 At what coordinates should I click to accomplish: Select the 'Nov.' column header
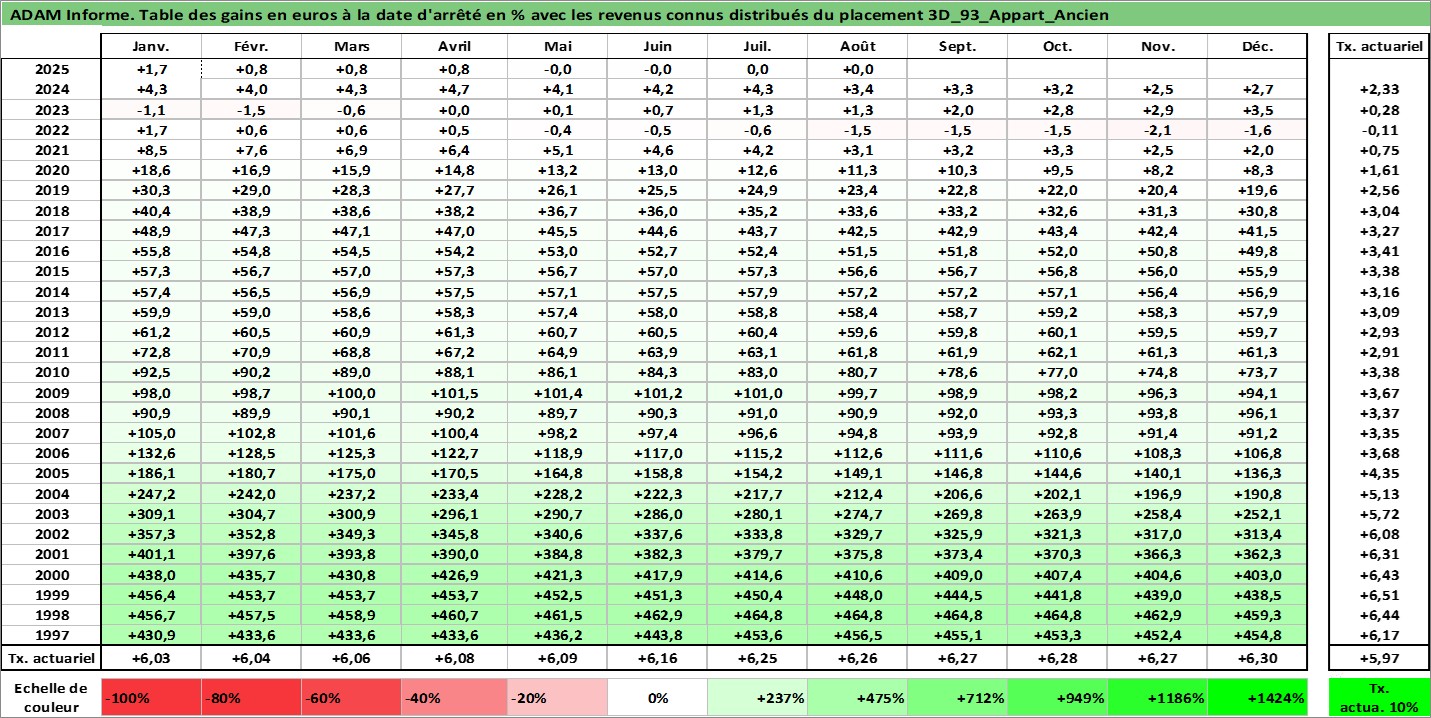pyautogui.click(x=1157, y=47)
